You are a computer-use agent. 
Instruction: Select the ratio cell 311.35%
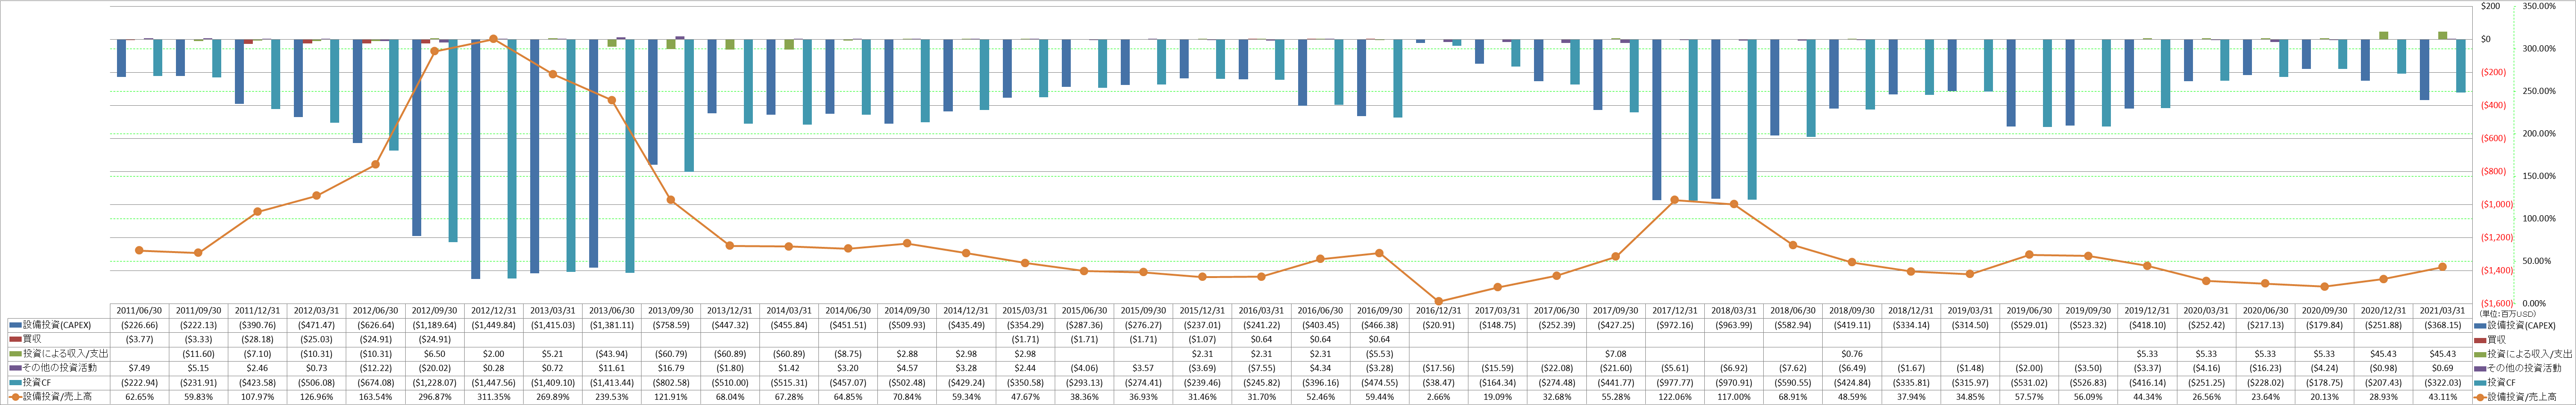pyautogui.click(x=493, y=397)
